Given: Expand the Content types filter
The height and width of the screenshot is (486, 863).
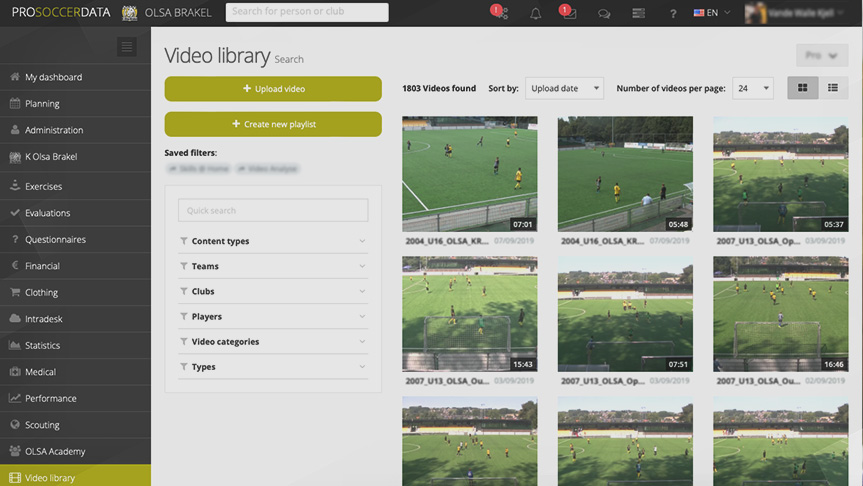Looking at the screenshot, I should coord(273,241).
